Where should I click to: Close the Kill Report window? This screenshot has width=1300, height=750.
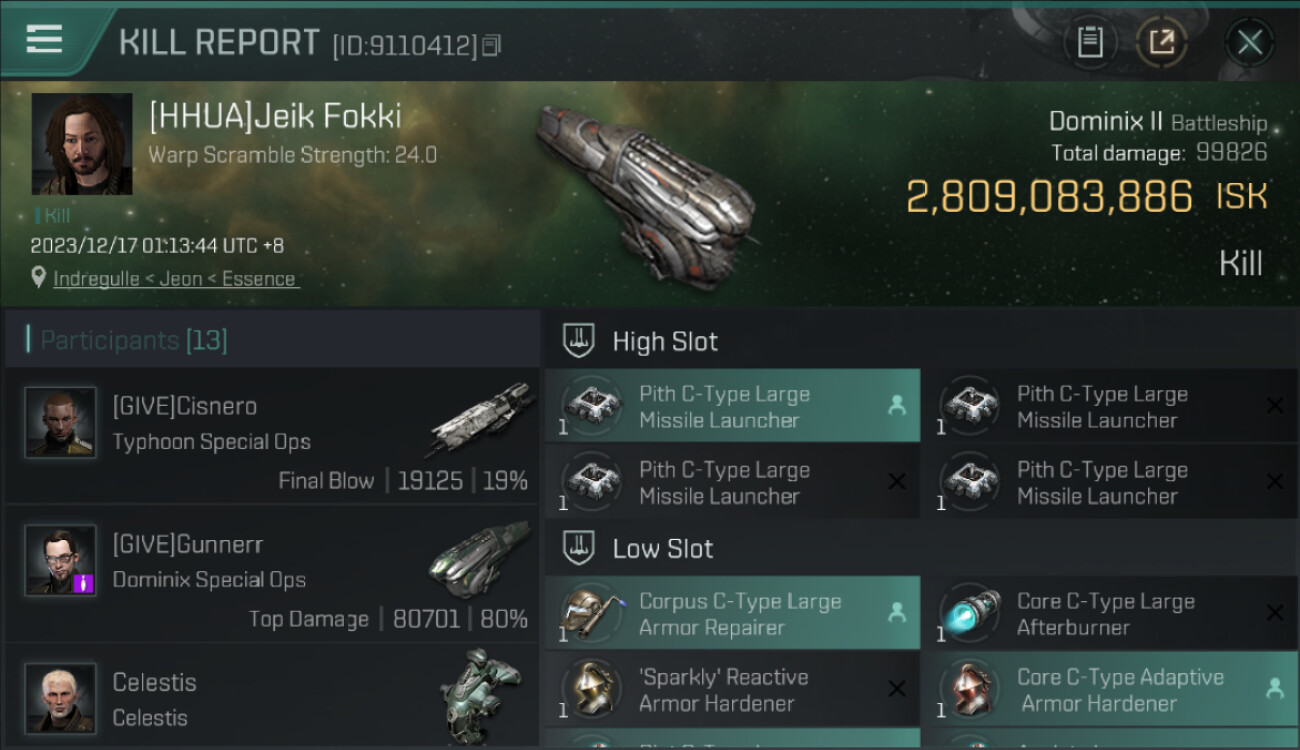(x=1249, y=42)
